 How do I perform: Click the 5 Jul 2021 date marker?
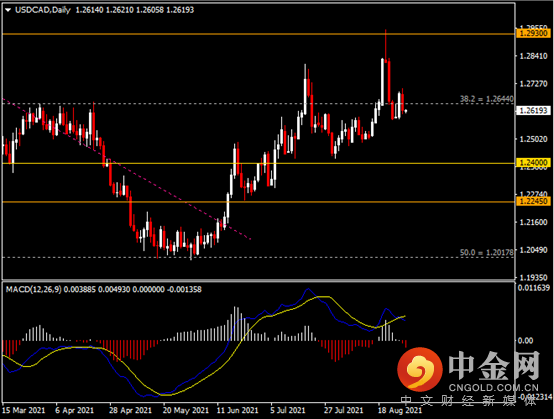pos(288,410)
